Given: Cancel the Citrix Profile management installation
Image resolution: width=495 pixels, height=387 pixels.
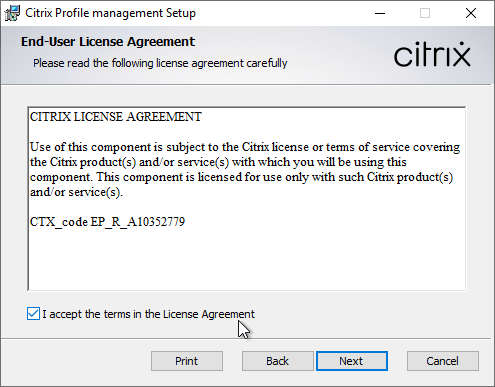Looking at the screenshot, I should tap(443, 361).
